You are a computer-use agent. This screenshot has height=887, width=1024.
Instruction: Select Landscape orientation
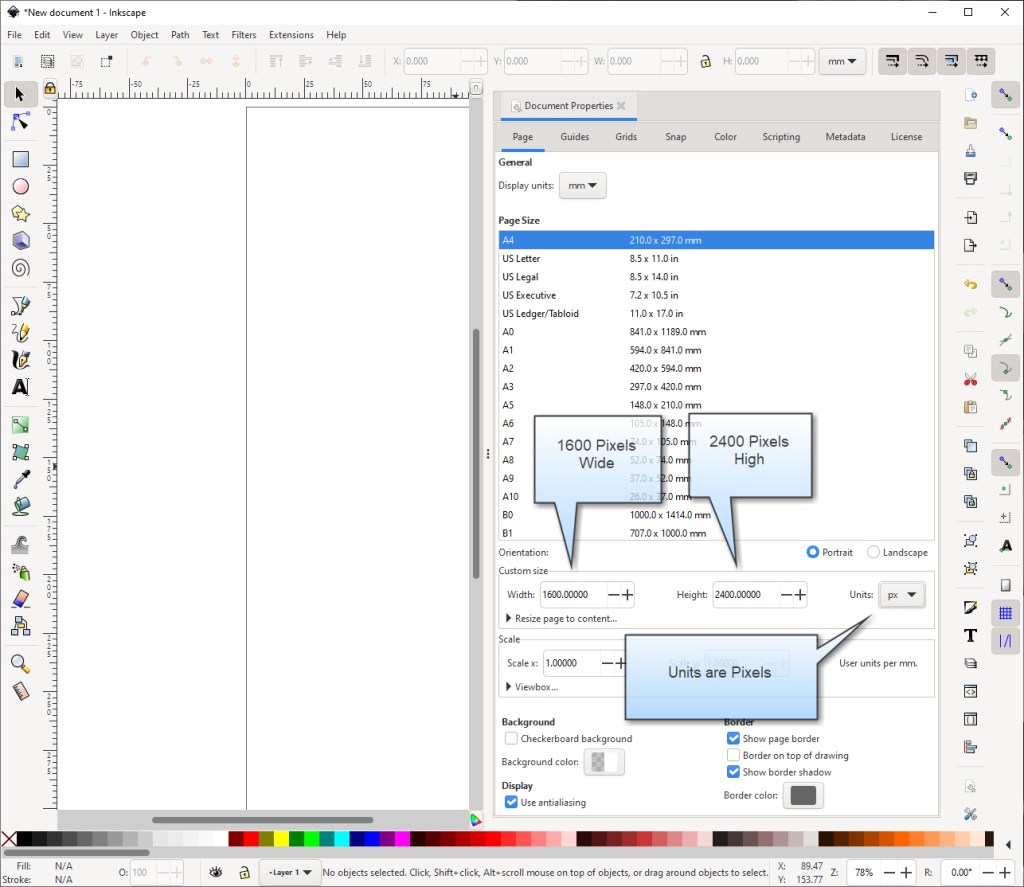pos(873,552)
